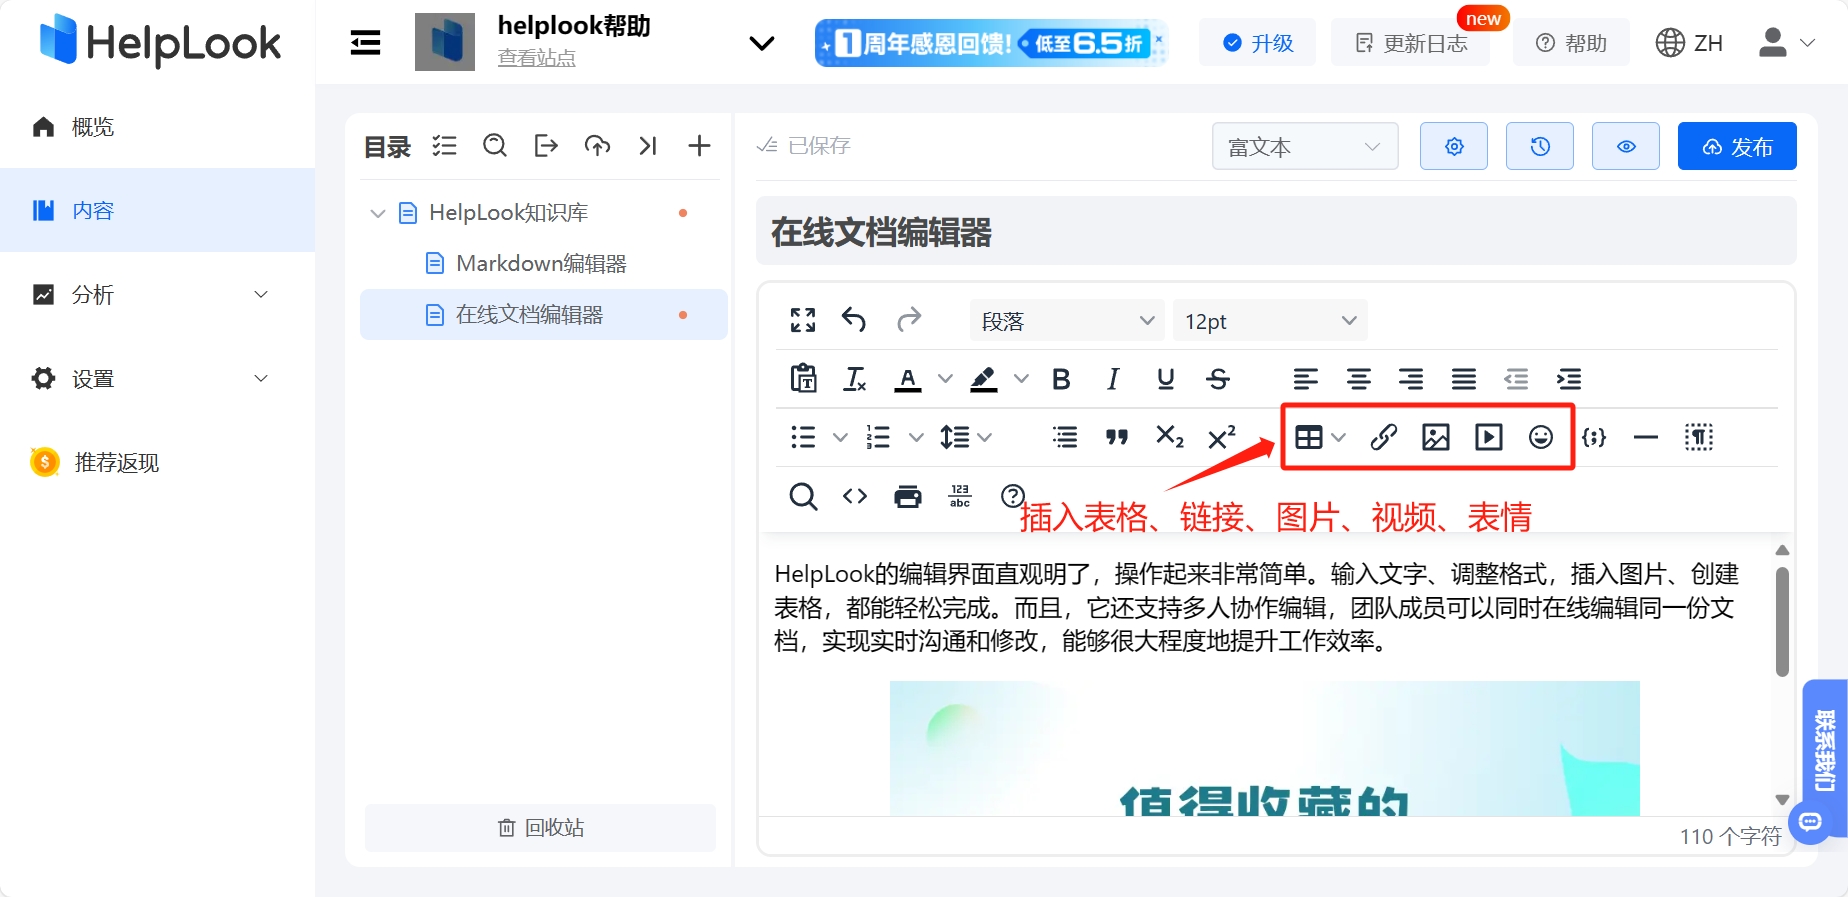The image size is (1848, 897).
Task: Apply superscript formatting
Action: [x=1222, y=437]
